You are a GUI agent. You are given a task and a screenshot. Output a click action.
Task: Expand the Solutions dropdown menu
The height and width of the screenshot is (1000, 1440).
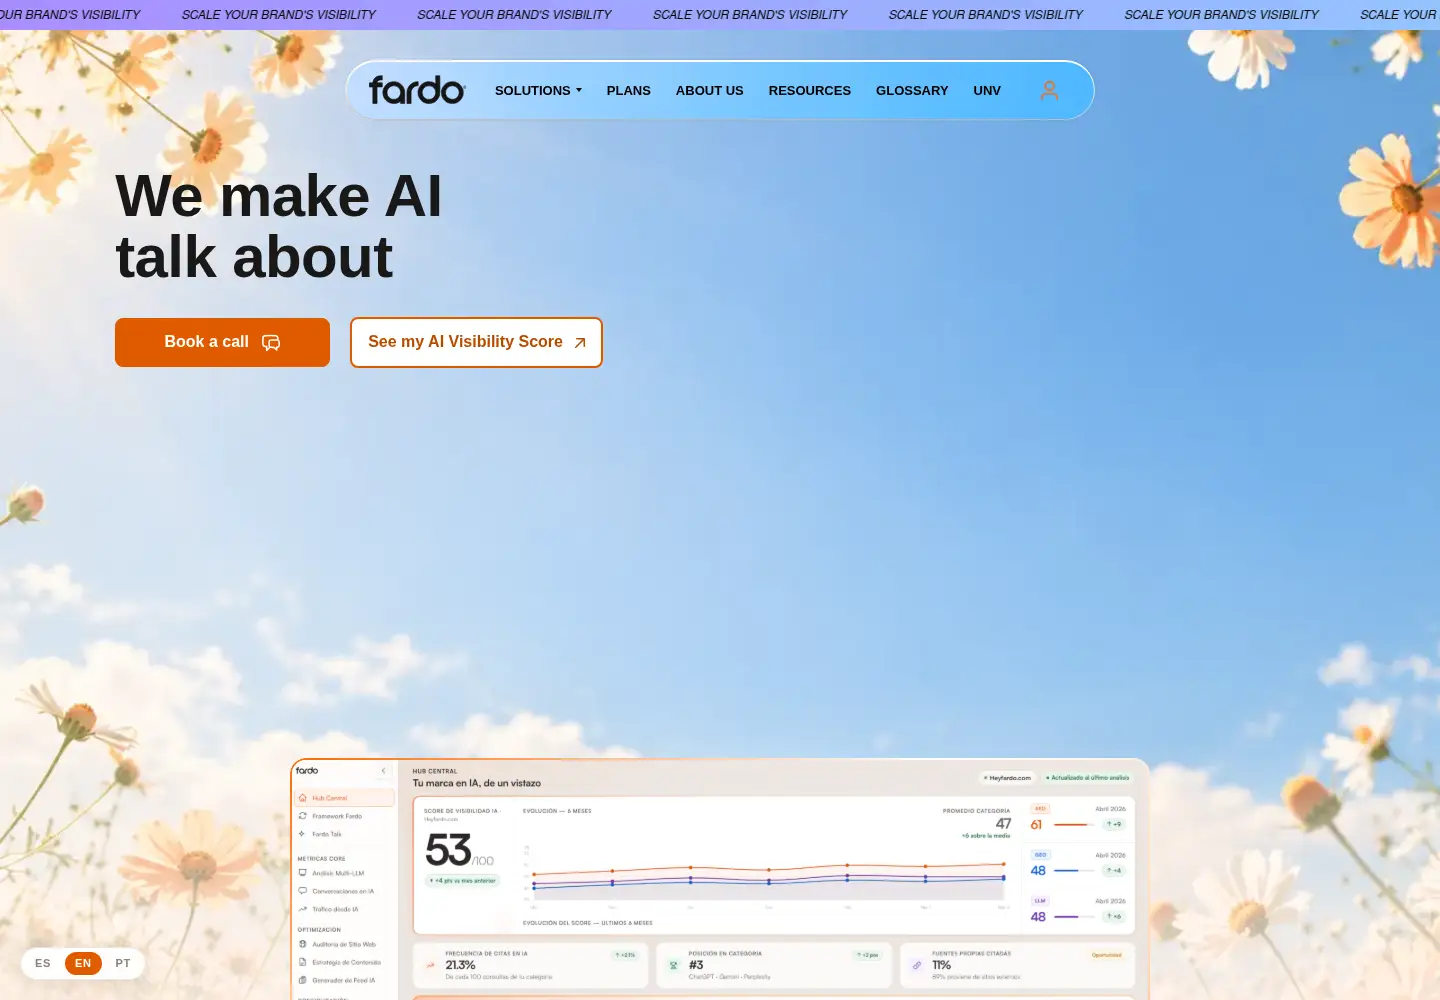(x=538, y=90)
